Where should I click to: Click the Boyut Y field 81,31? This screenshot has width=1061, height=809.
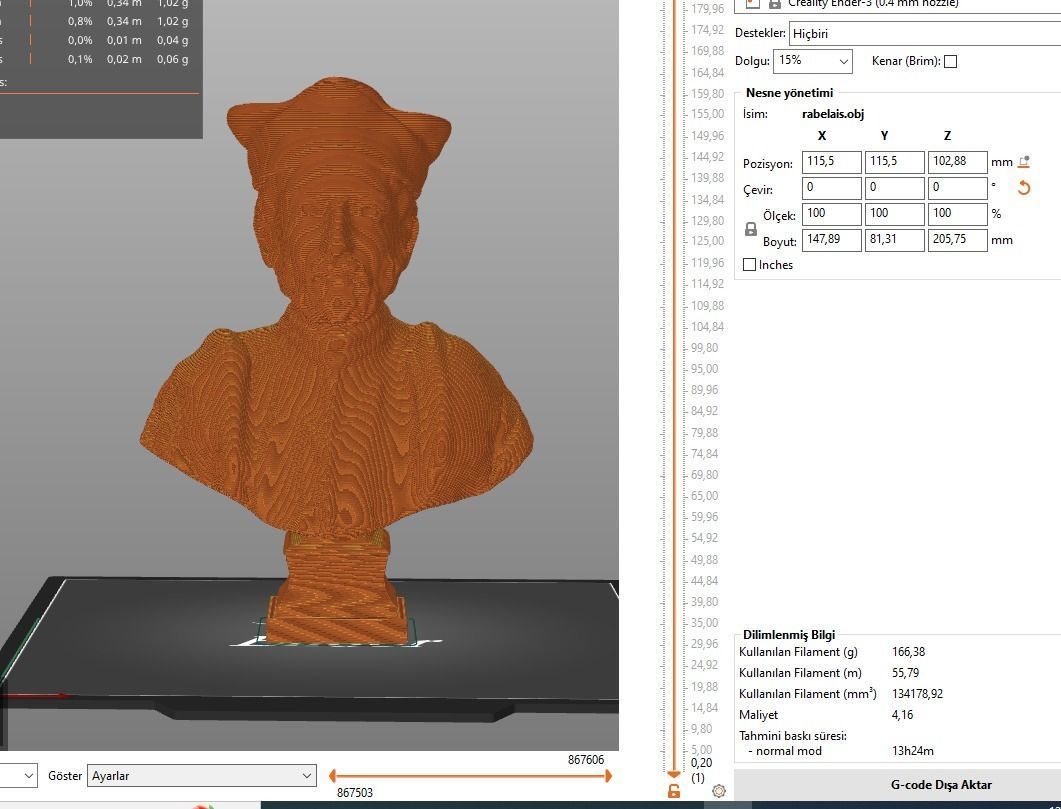(x=895, y=240)
